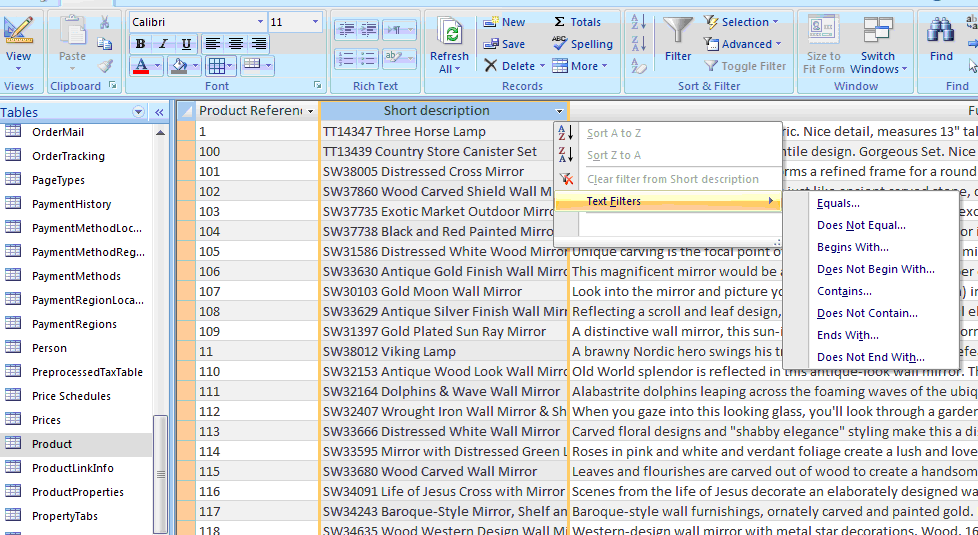Toggle underline formatting
Image resolution: width=978 pixels, height=535 pixels.
186,44
